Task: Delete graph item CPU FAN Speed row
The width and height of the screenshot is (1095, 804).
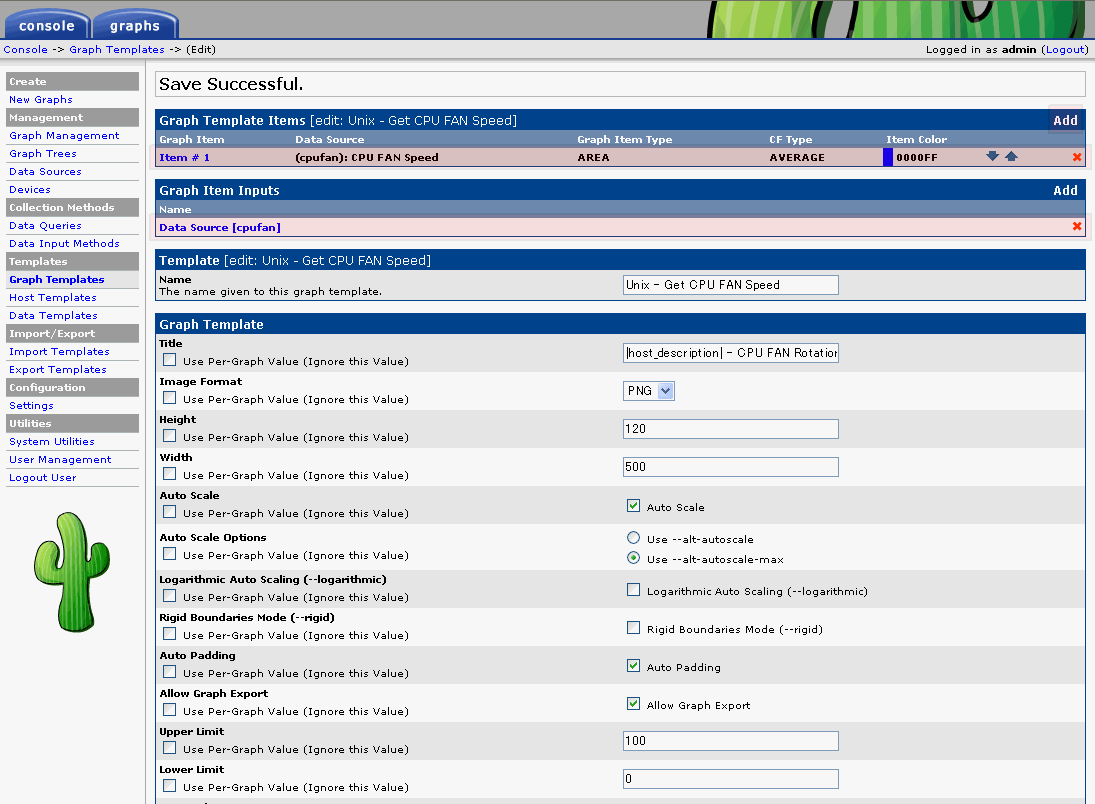Action: click(x=1077, y=157)
